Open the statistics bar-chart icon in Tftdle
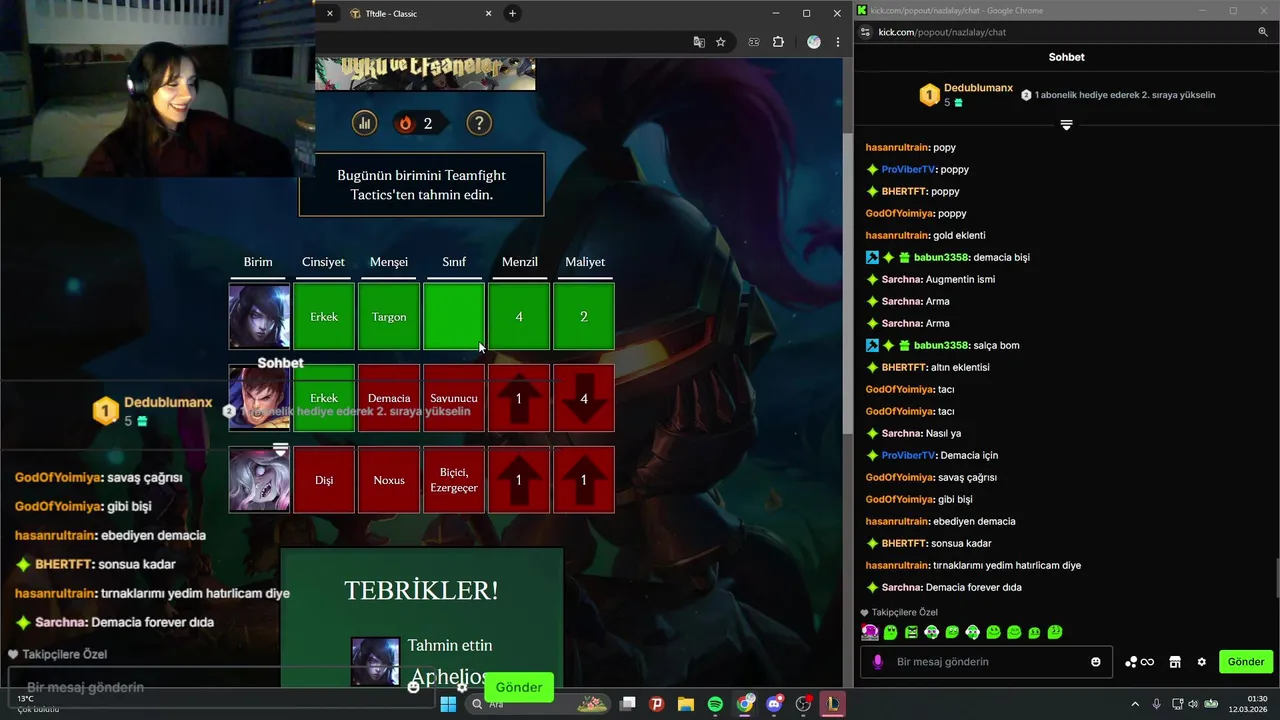 (364, 123)
